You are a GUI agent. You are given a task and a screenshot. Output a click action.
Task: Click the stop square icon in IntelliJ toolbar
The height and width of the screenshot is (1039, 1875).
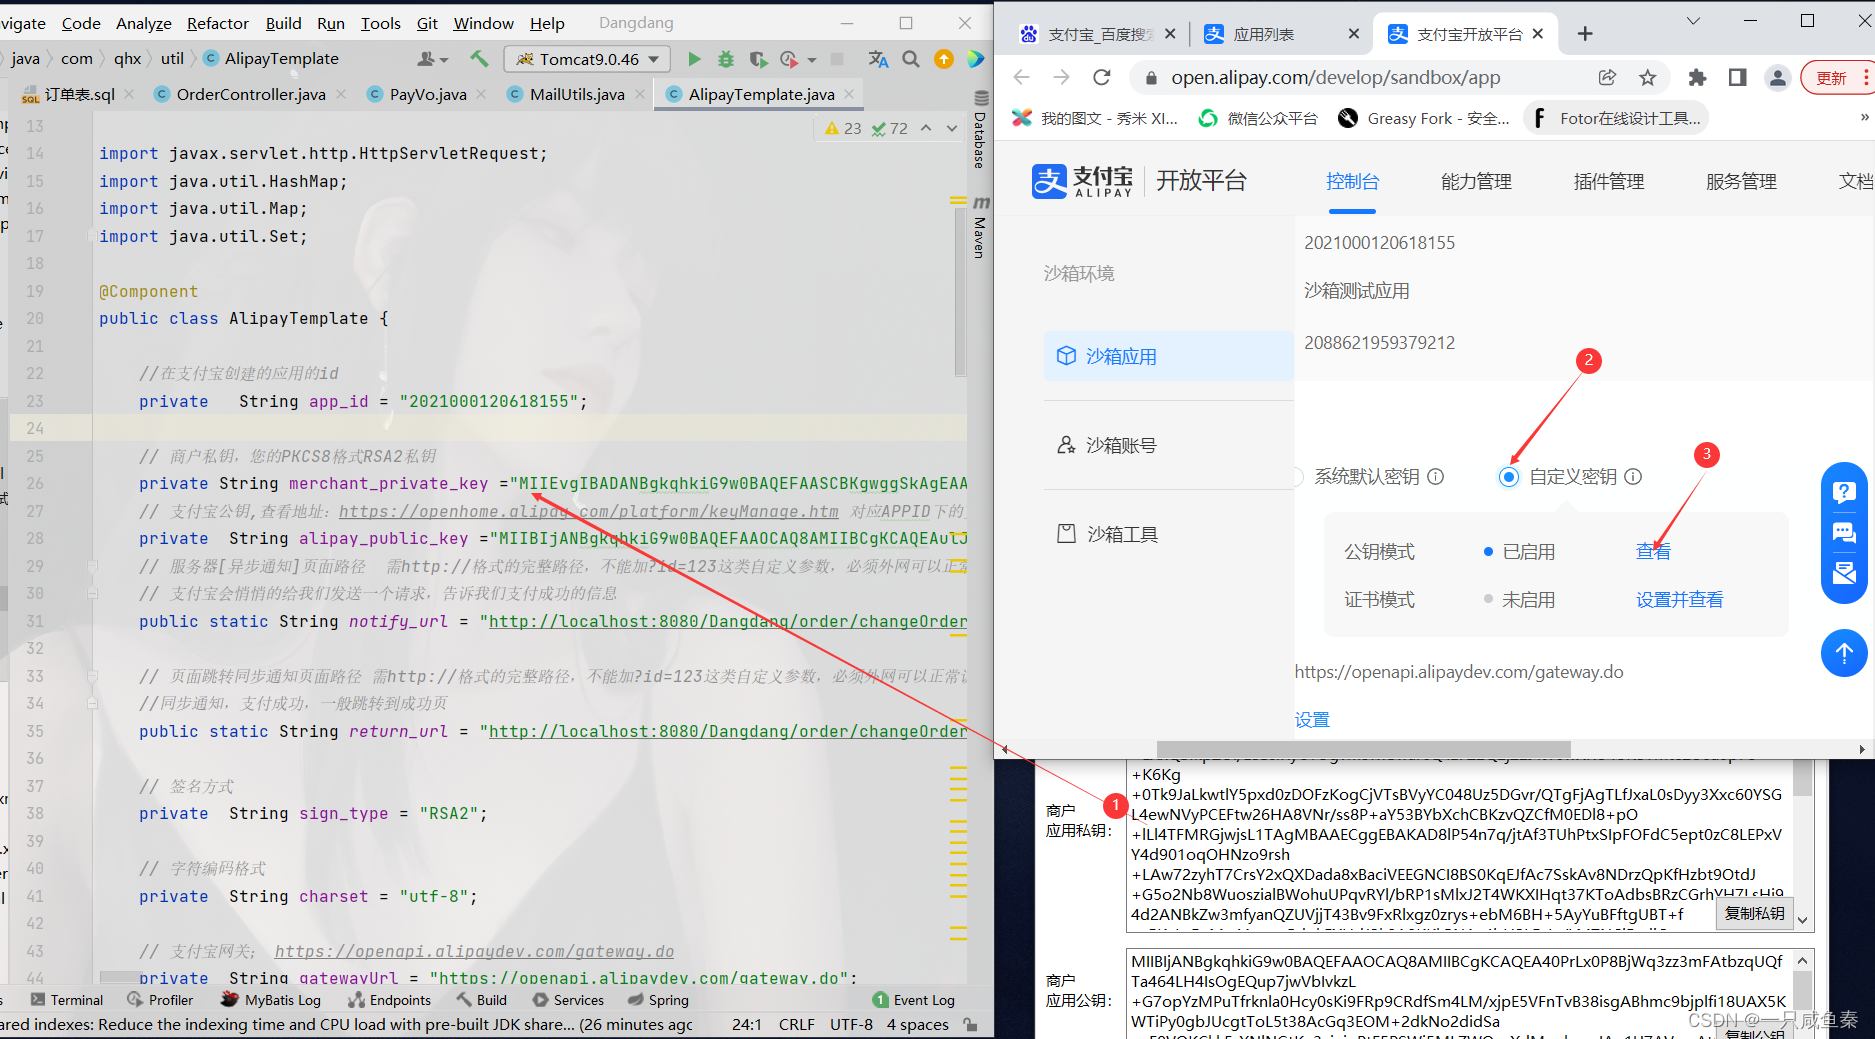pyautogui.click(x=837, y=59)
